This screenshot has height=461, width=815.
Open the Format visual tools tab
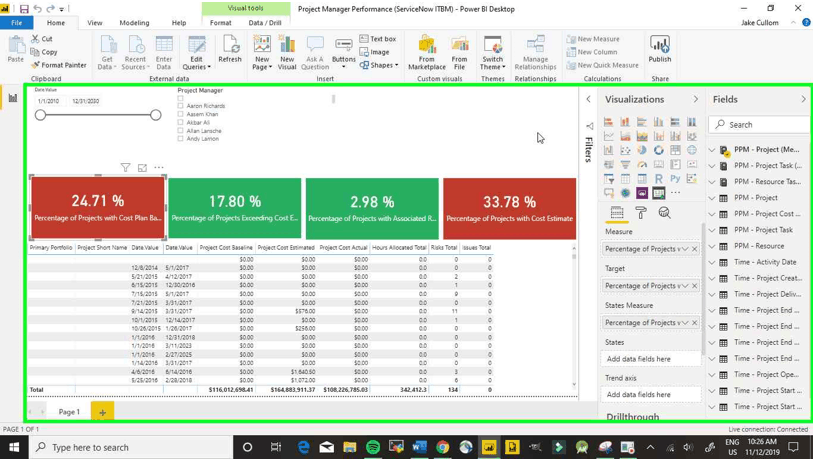point(220,23)
